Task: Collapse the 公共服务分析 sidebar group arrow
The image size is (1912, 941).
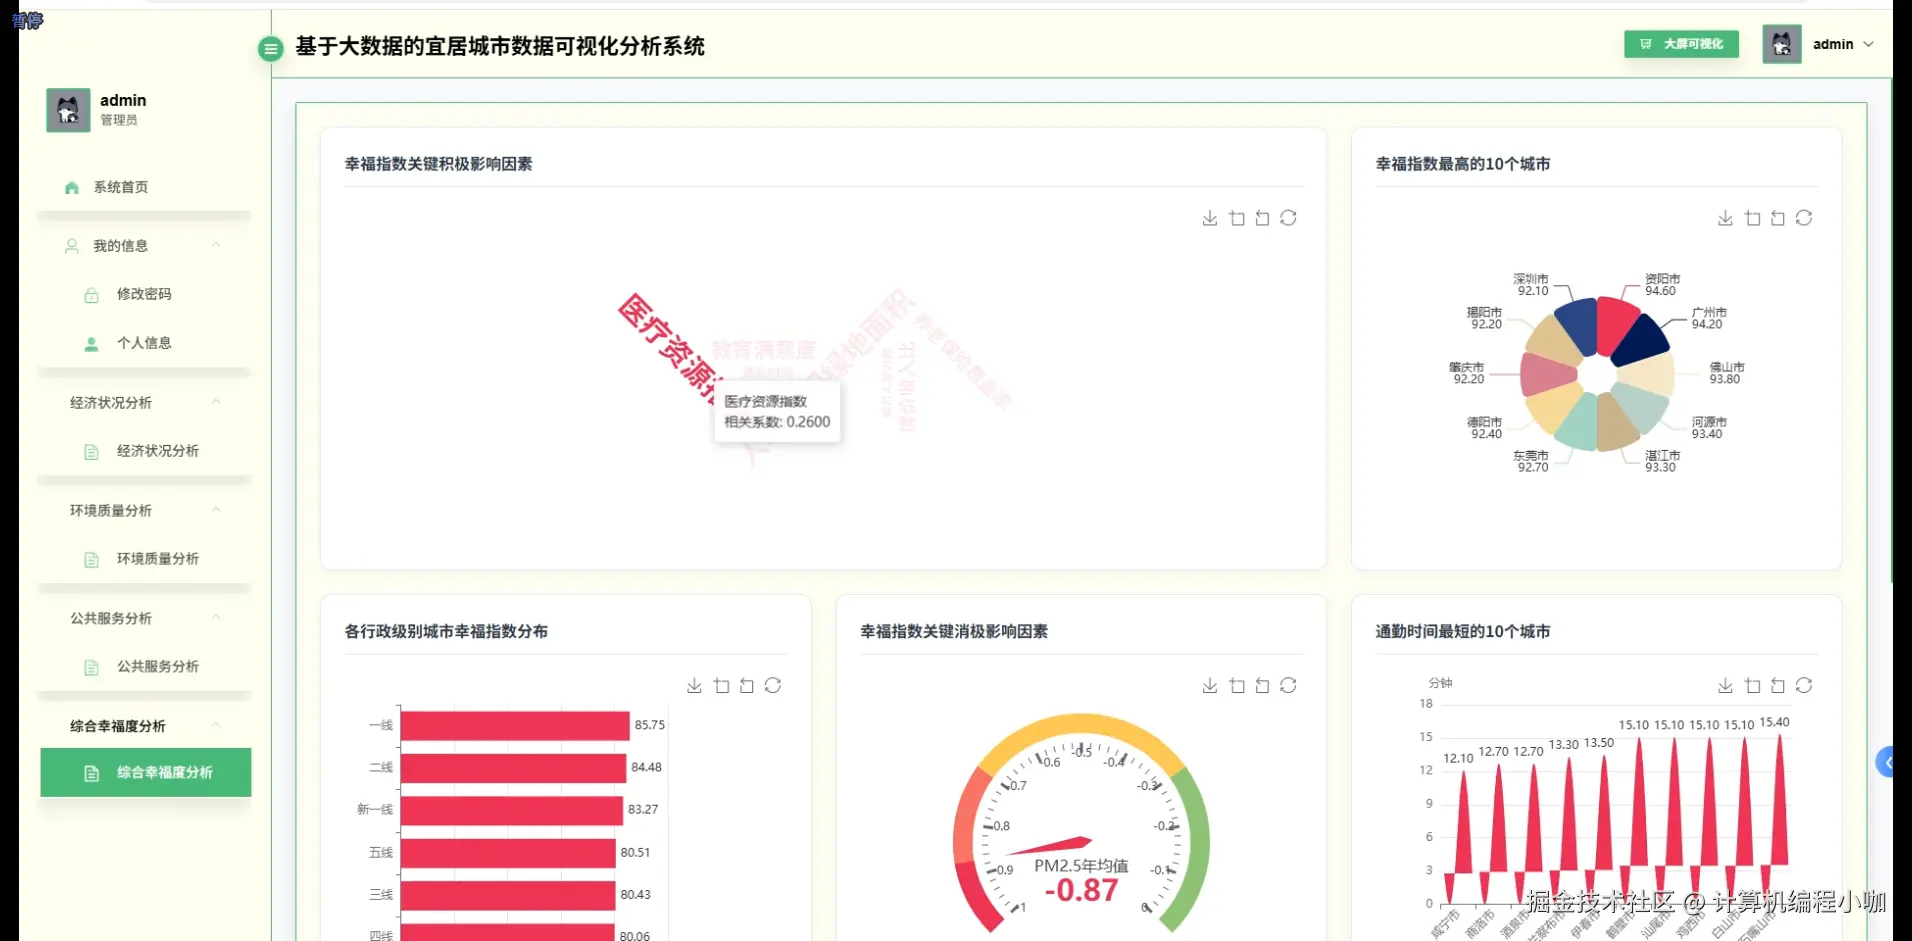Action: coord(216,618)
